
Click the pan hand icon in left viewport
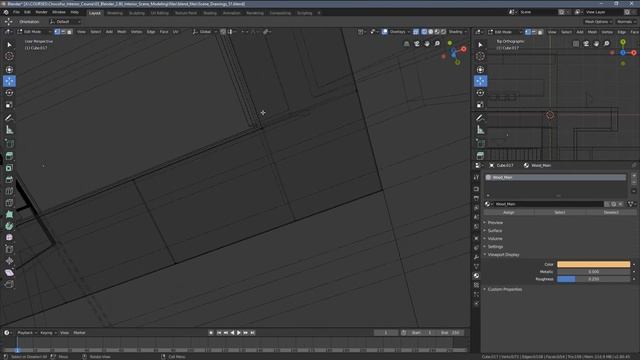tap(427, 43)
